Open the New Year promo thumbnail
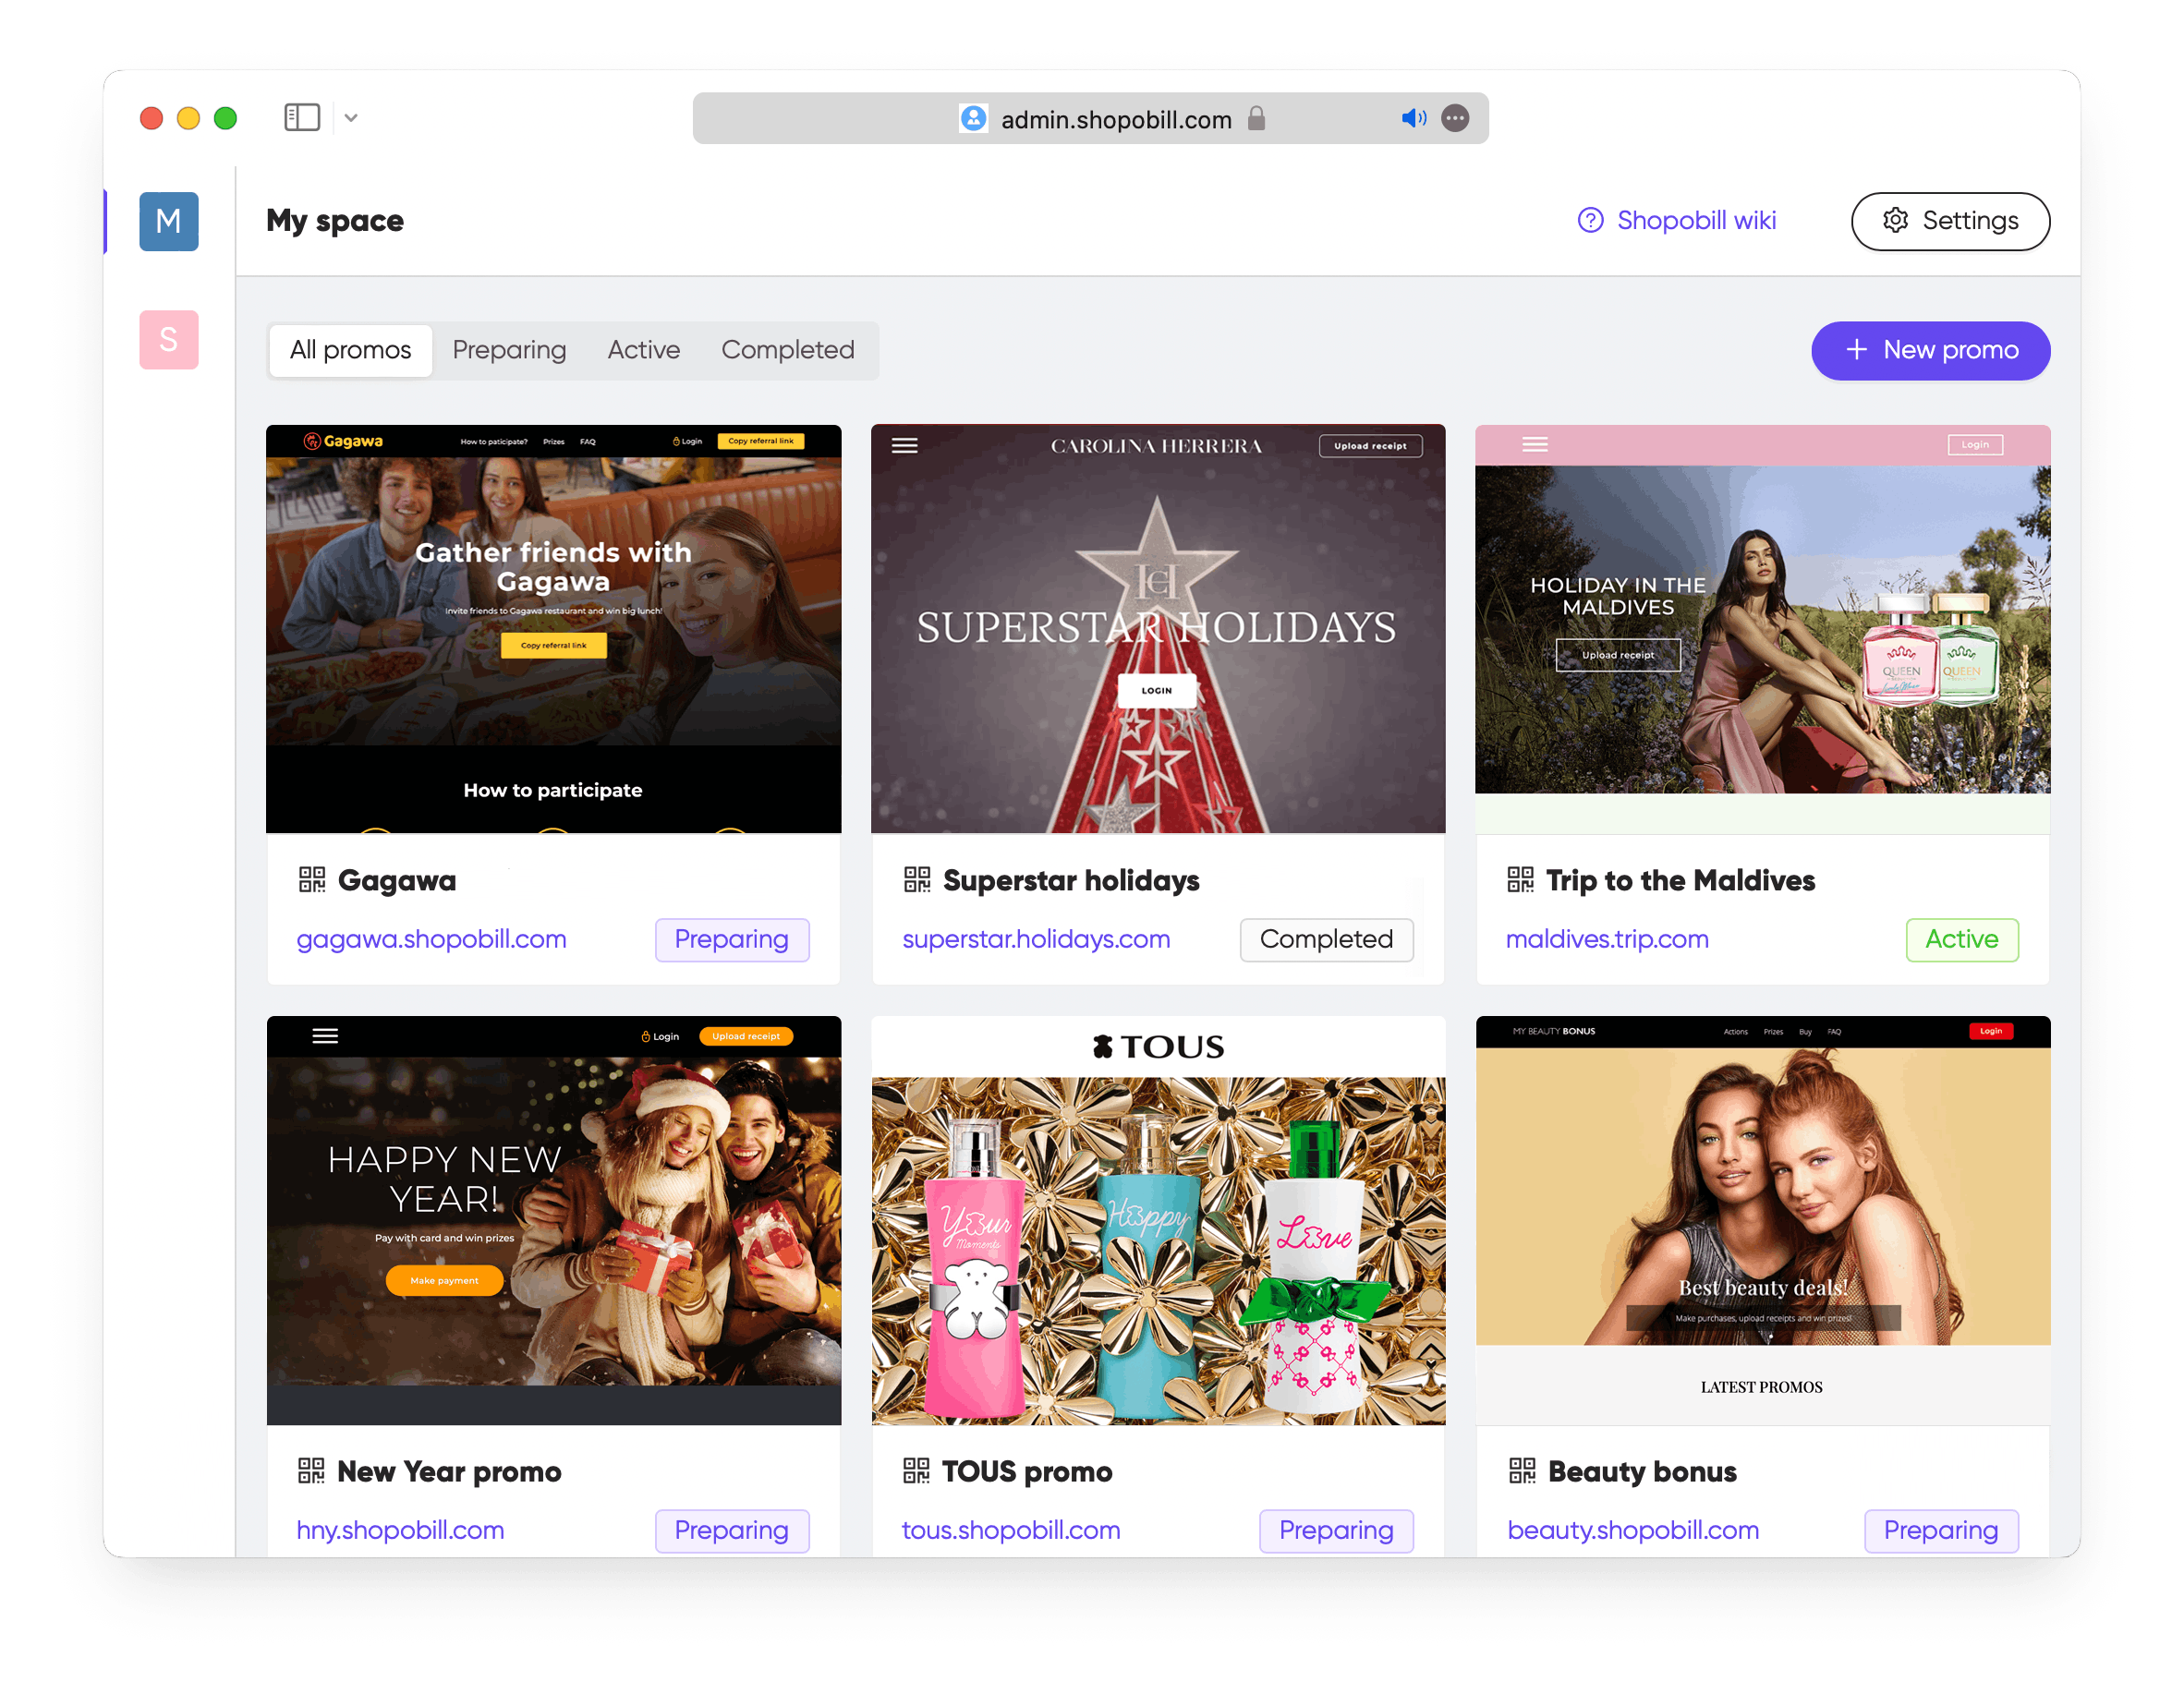This screenshot has width=2184, height=1694. pos(553,1220)
